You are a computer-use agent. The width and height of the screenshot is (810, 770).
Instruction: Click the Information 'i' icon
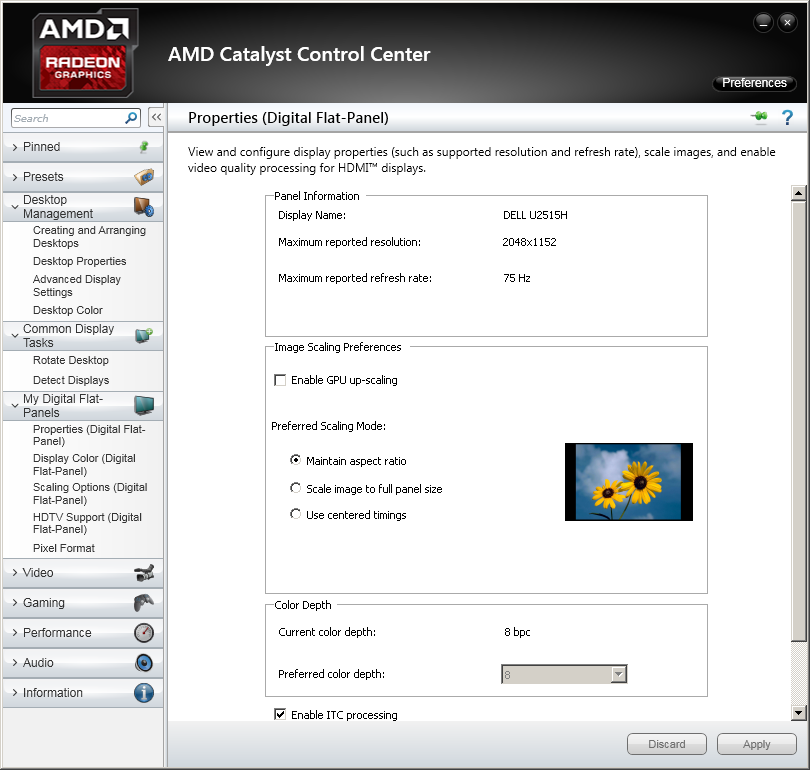tap(144, 693)
